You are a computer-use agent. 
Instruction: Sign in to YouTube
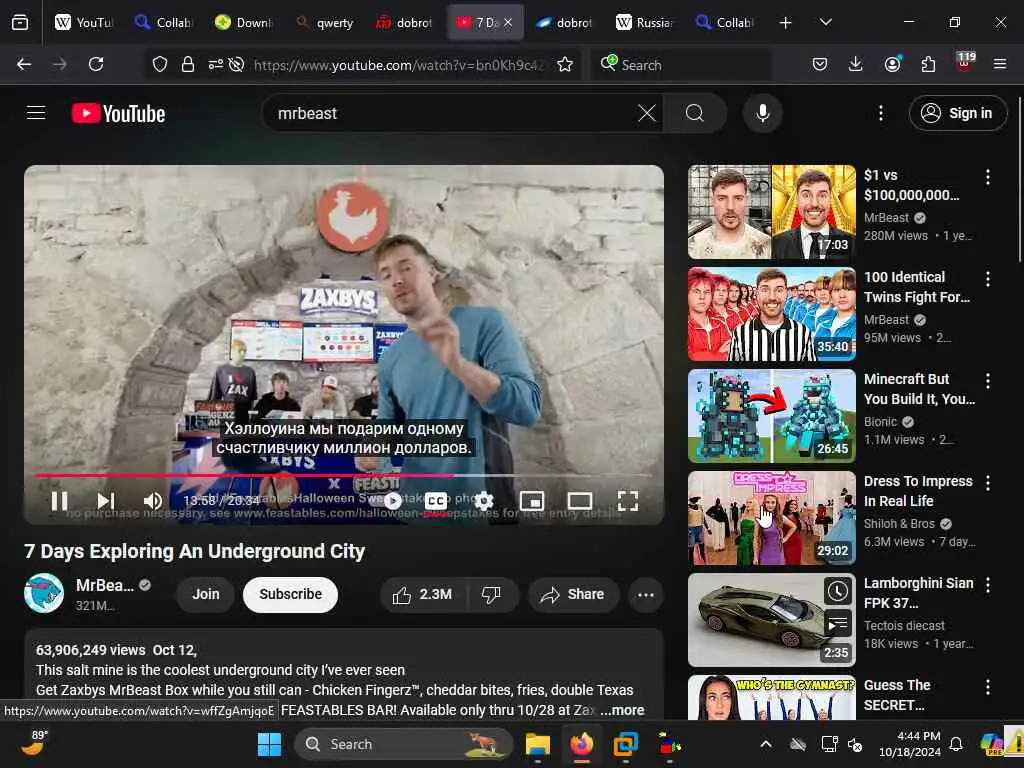click(958, 113)
